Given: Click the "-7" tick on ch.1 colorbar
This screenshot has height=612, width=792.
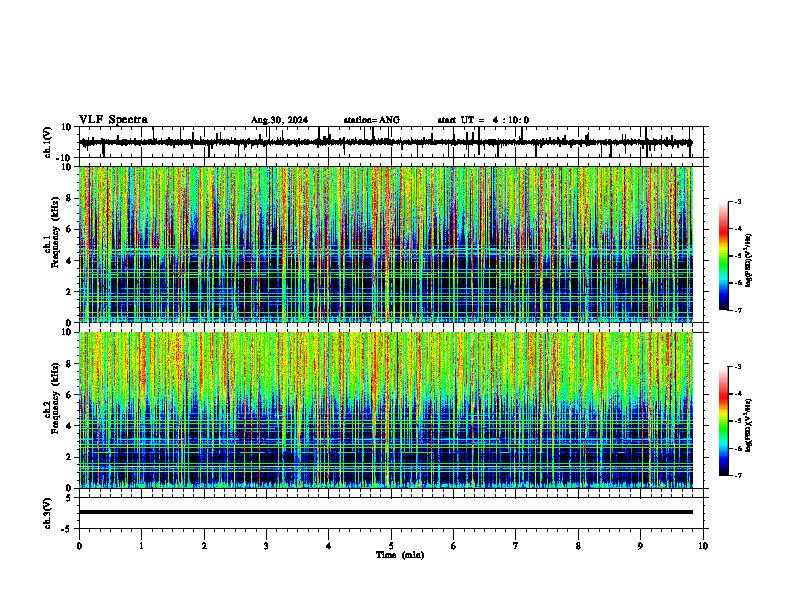Looking at the screenshot, I should (x=738, y=310).
